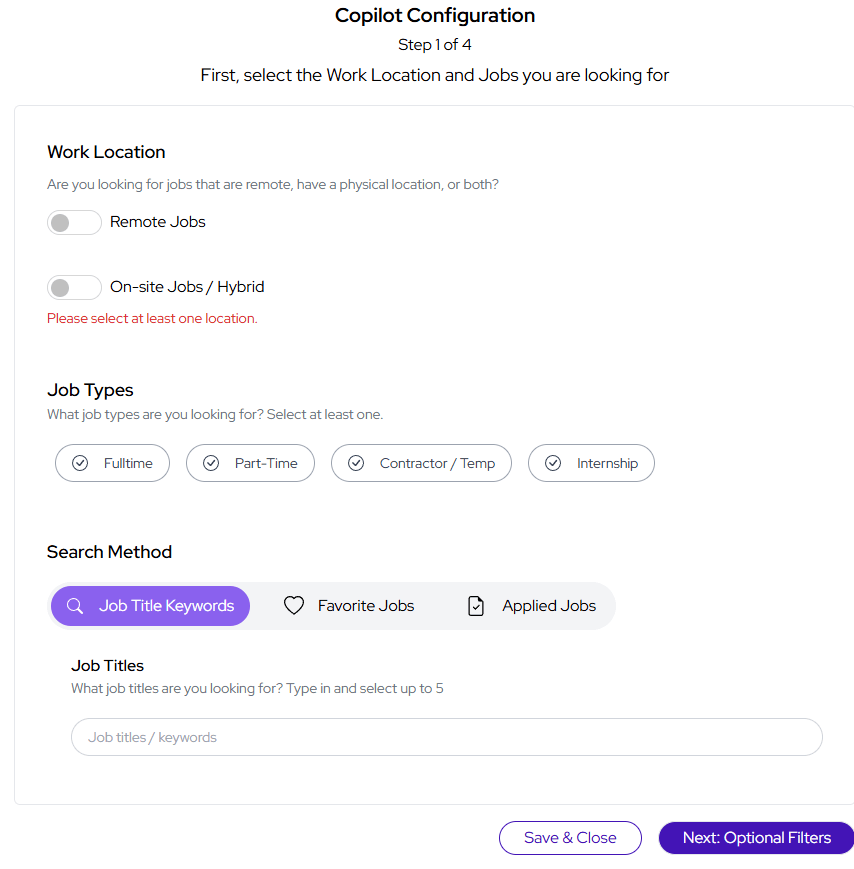Viewport: 854px width, 869px height.
Task: Click the checkmark circle icon beside Internship
Action: [x=553, y=464]
